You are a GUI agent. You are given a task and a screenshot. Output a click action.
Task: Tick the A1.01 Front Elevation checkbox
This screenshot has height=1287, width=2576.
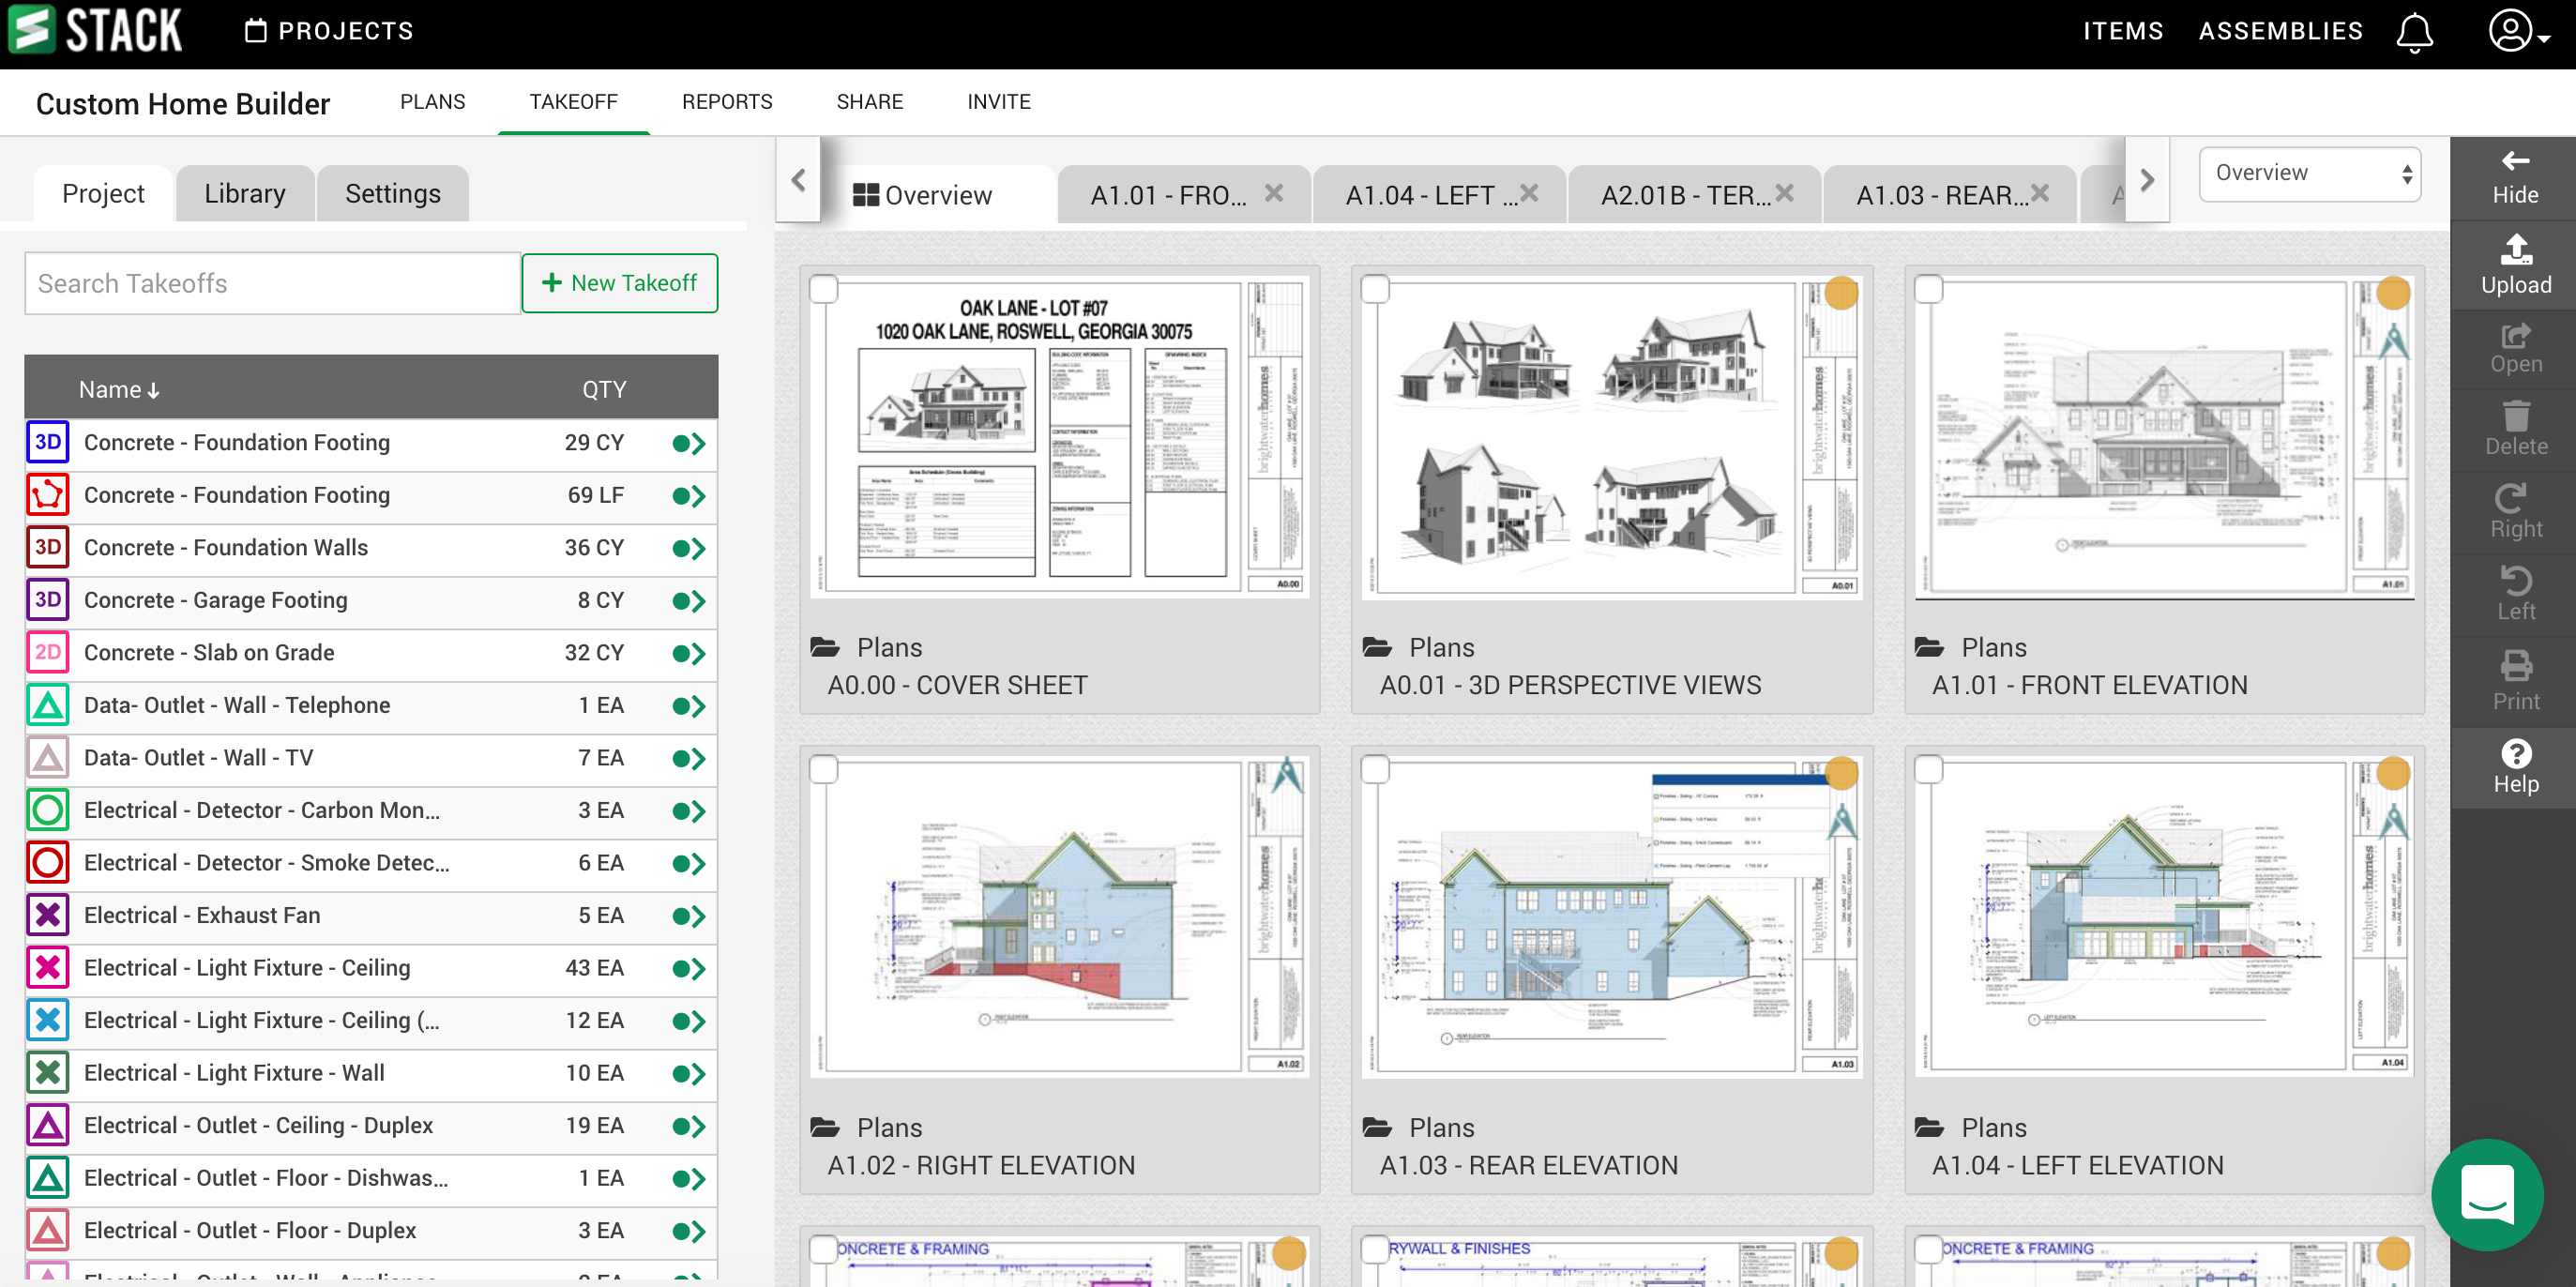(1928, 289)
